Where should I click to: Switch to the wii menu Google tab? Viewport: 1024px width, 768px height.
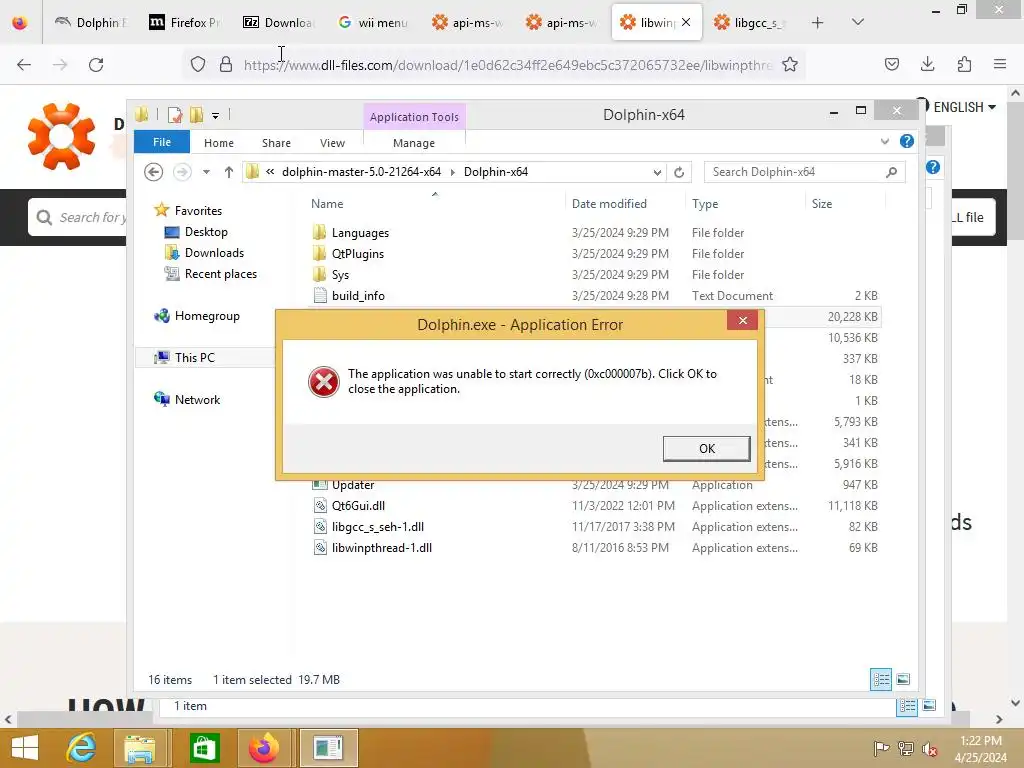click(x=373, y=22)
